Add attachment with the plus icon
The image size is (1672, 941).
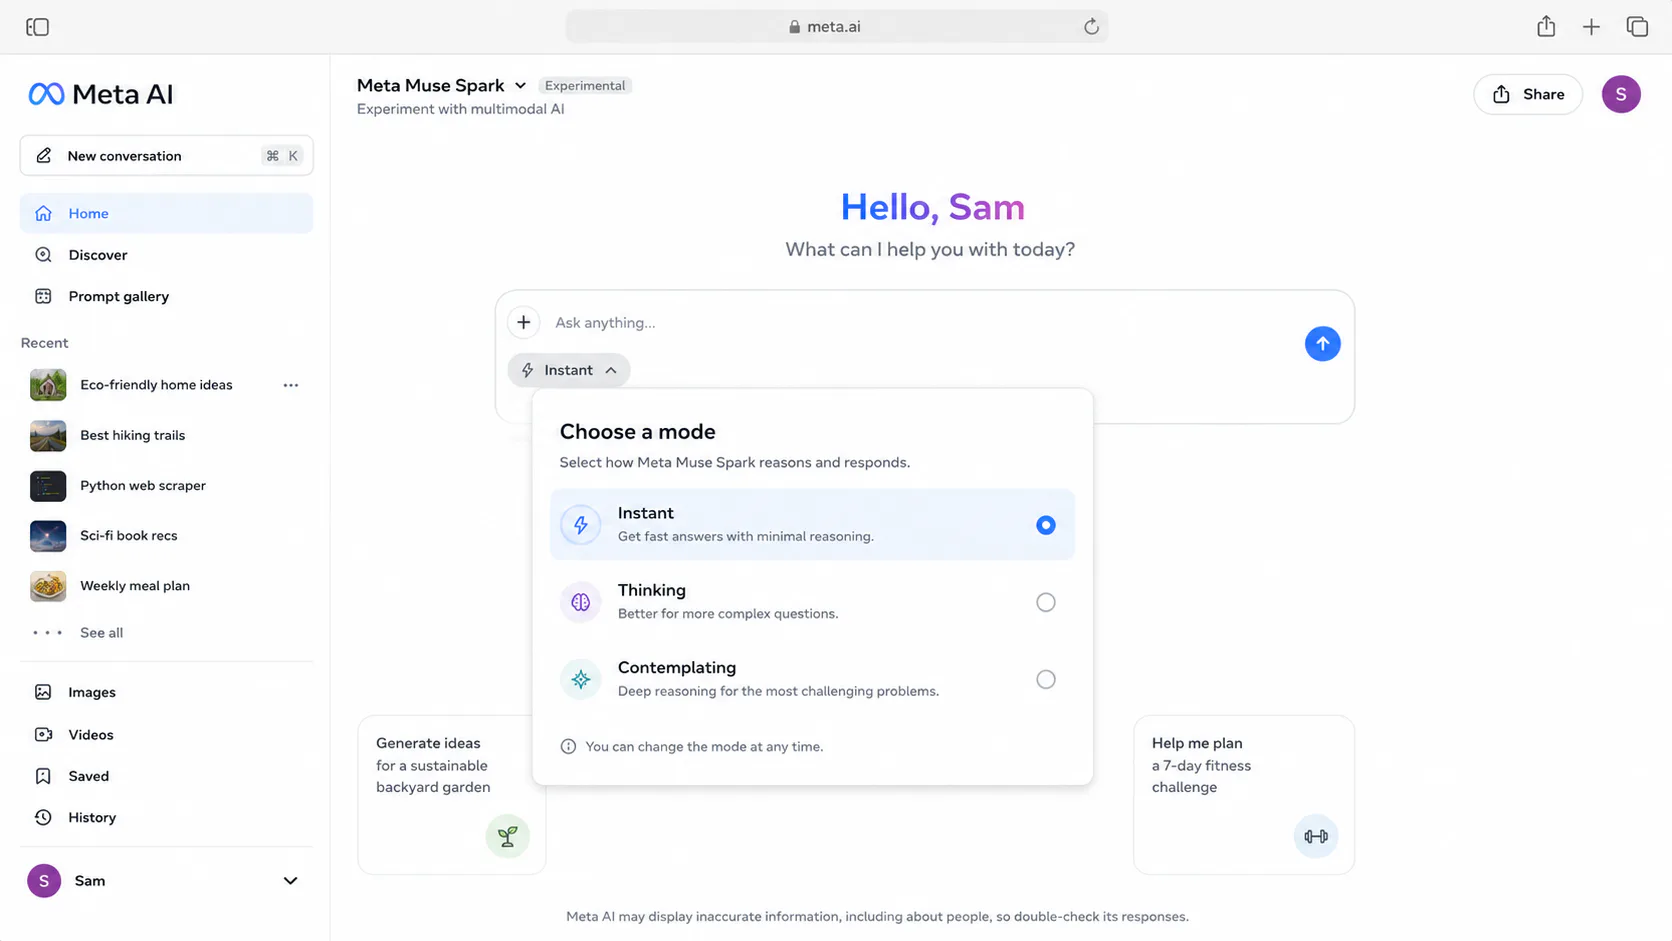point(523,322)
